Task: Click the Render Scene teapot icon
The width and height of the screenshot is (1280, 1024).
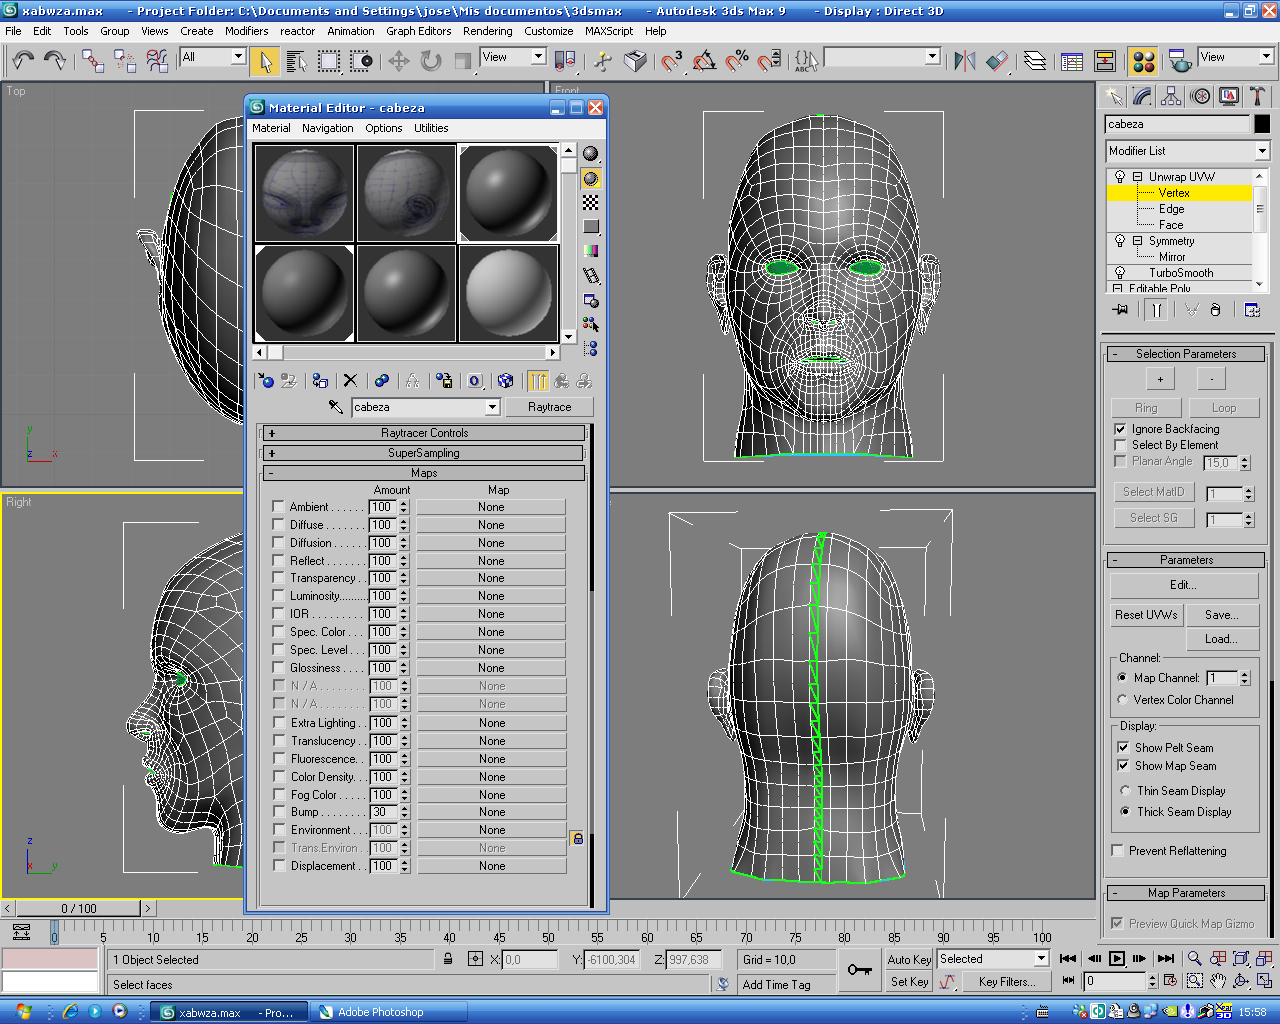Action: tap(1180, 61)
